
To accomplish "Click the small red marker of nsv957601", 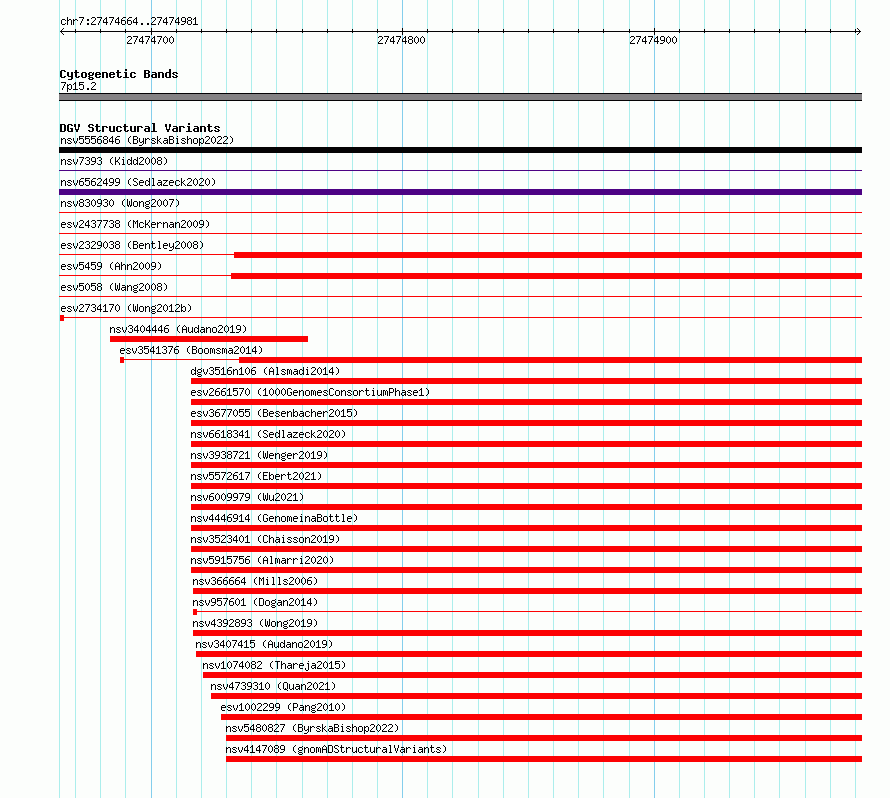I will 195,612.
